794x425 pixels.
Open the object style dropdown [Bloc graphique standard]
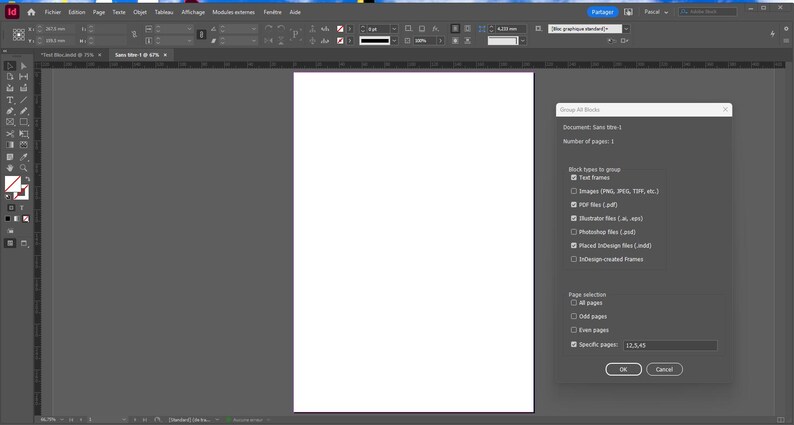tap(626, 29)
